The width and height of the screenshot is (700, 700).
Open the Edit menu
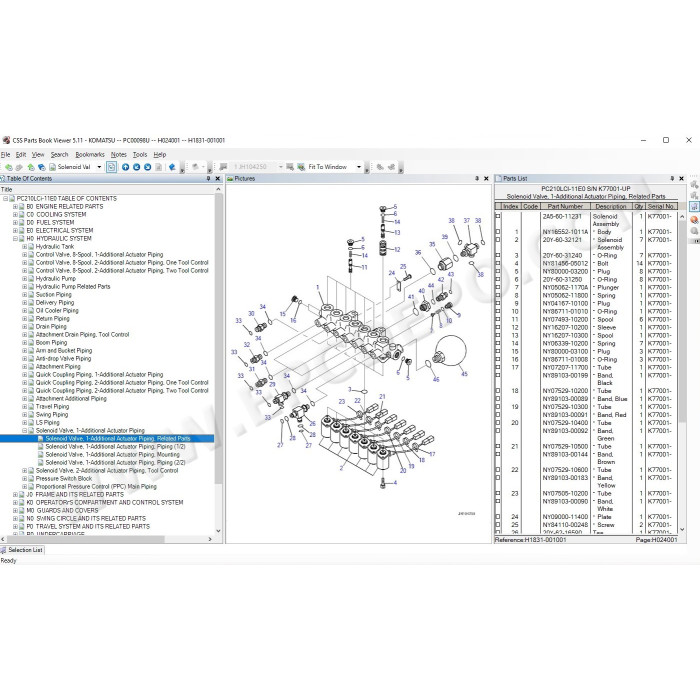(21, 154)
